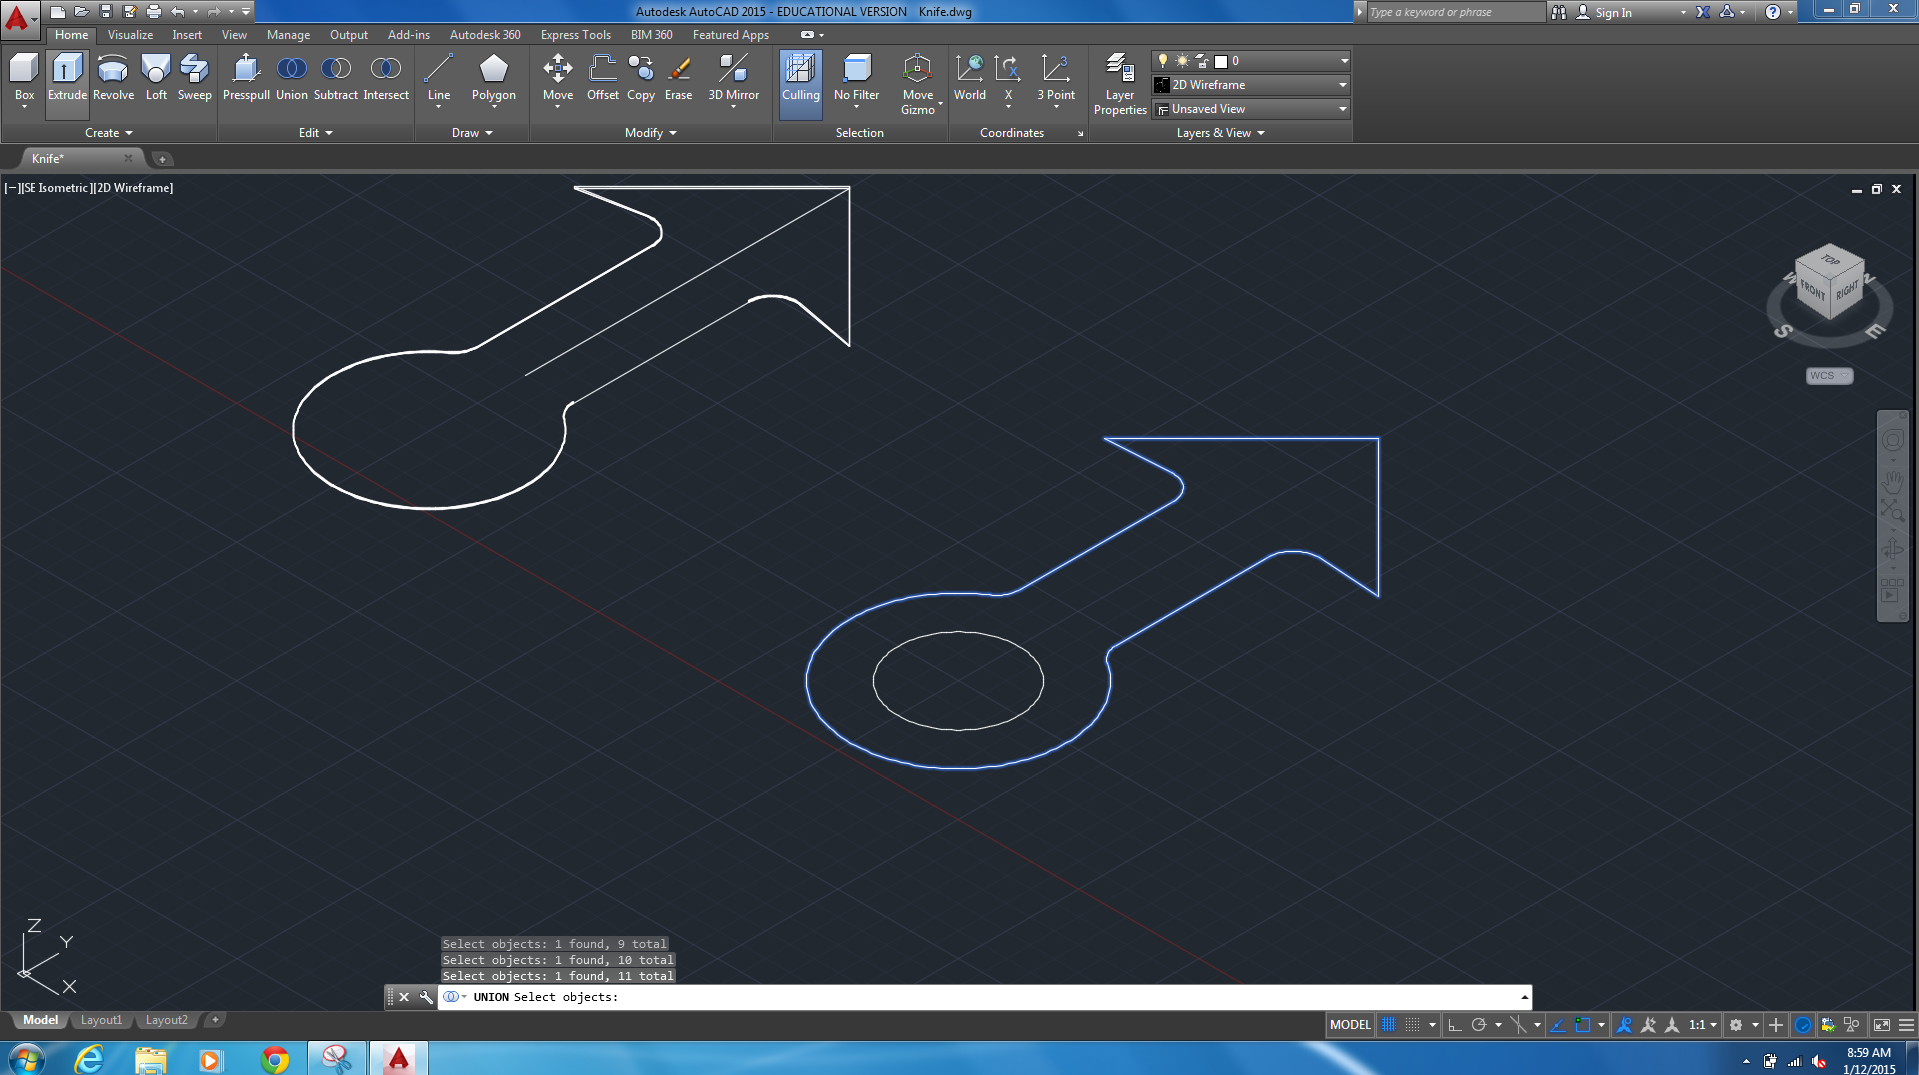The width and height of the screenshot is (1919, 1075).
Task: Open Layer Properties manager
Action: (1120, 84)
